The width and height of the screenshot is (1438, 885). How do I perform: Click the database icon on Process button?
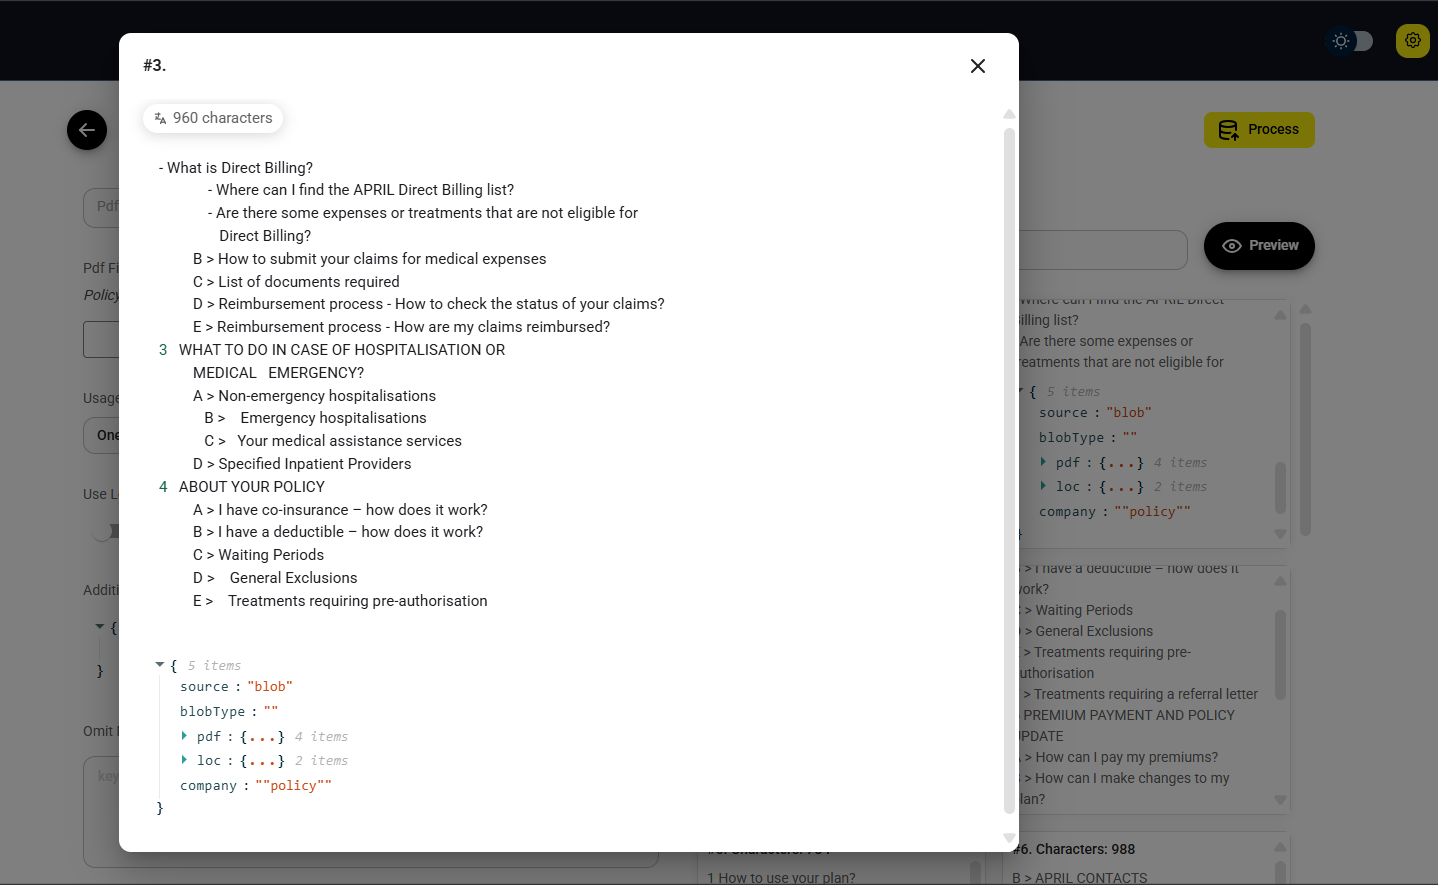pos(1227,130)
